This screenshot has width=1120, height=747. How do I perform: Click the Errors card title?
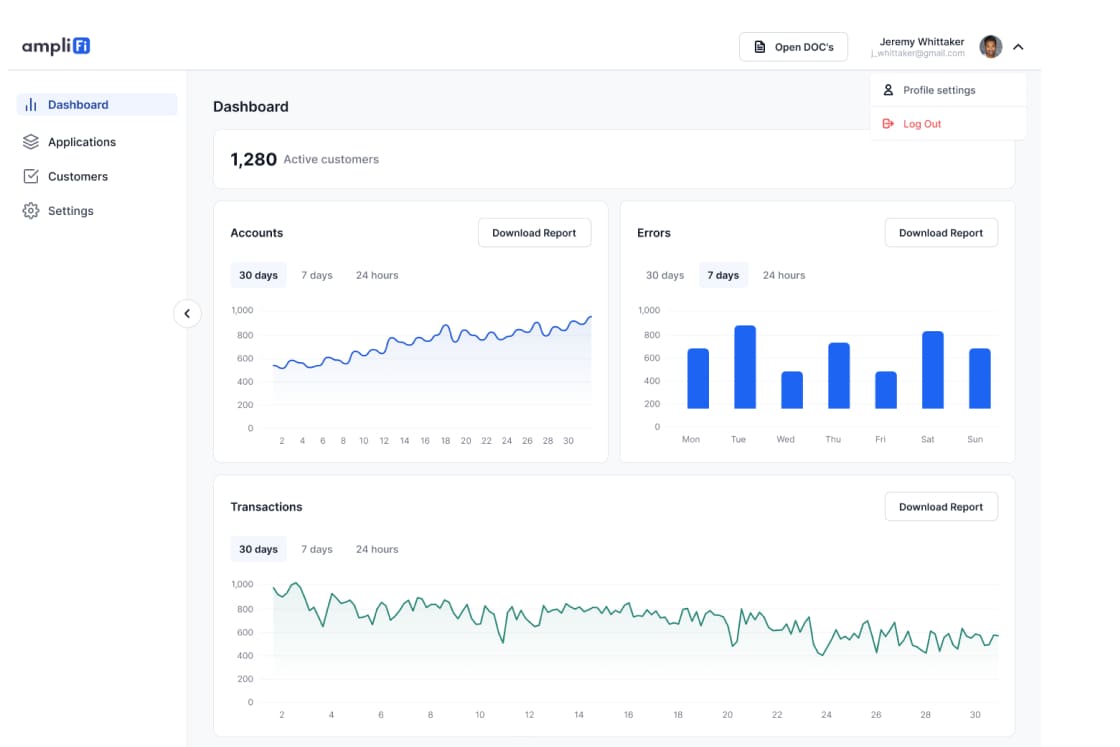[654, 233]
